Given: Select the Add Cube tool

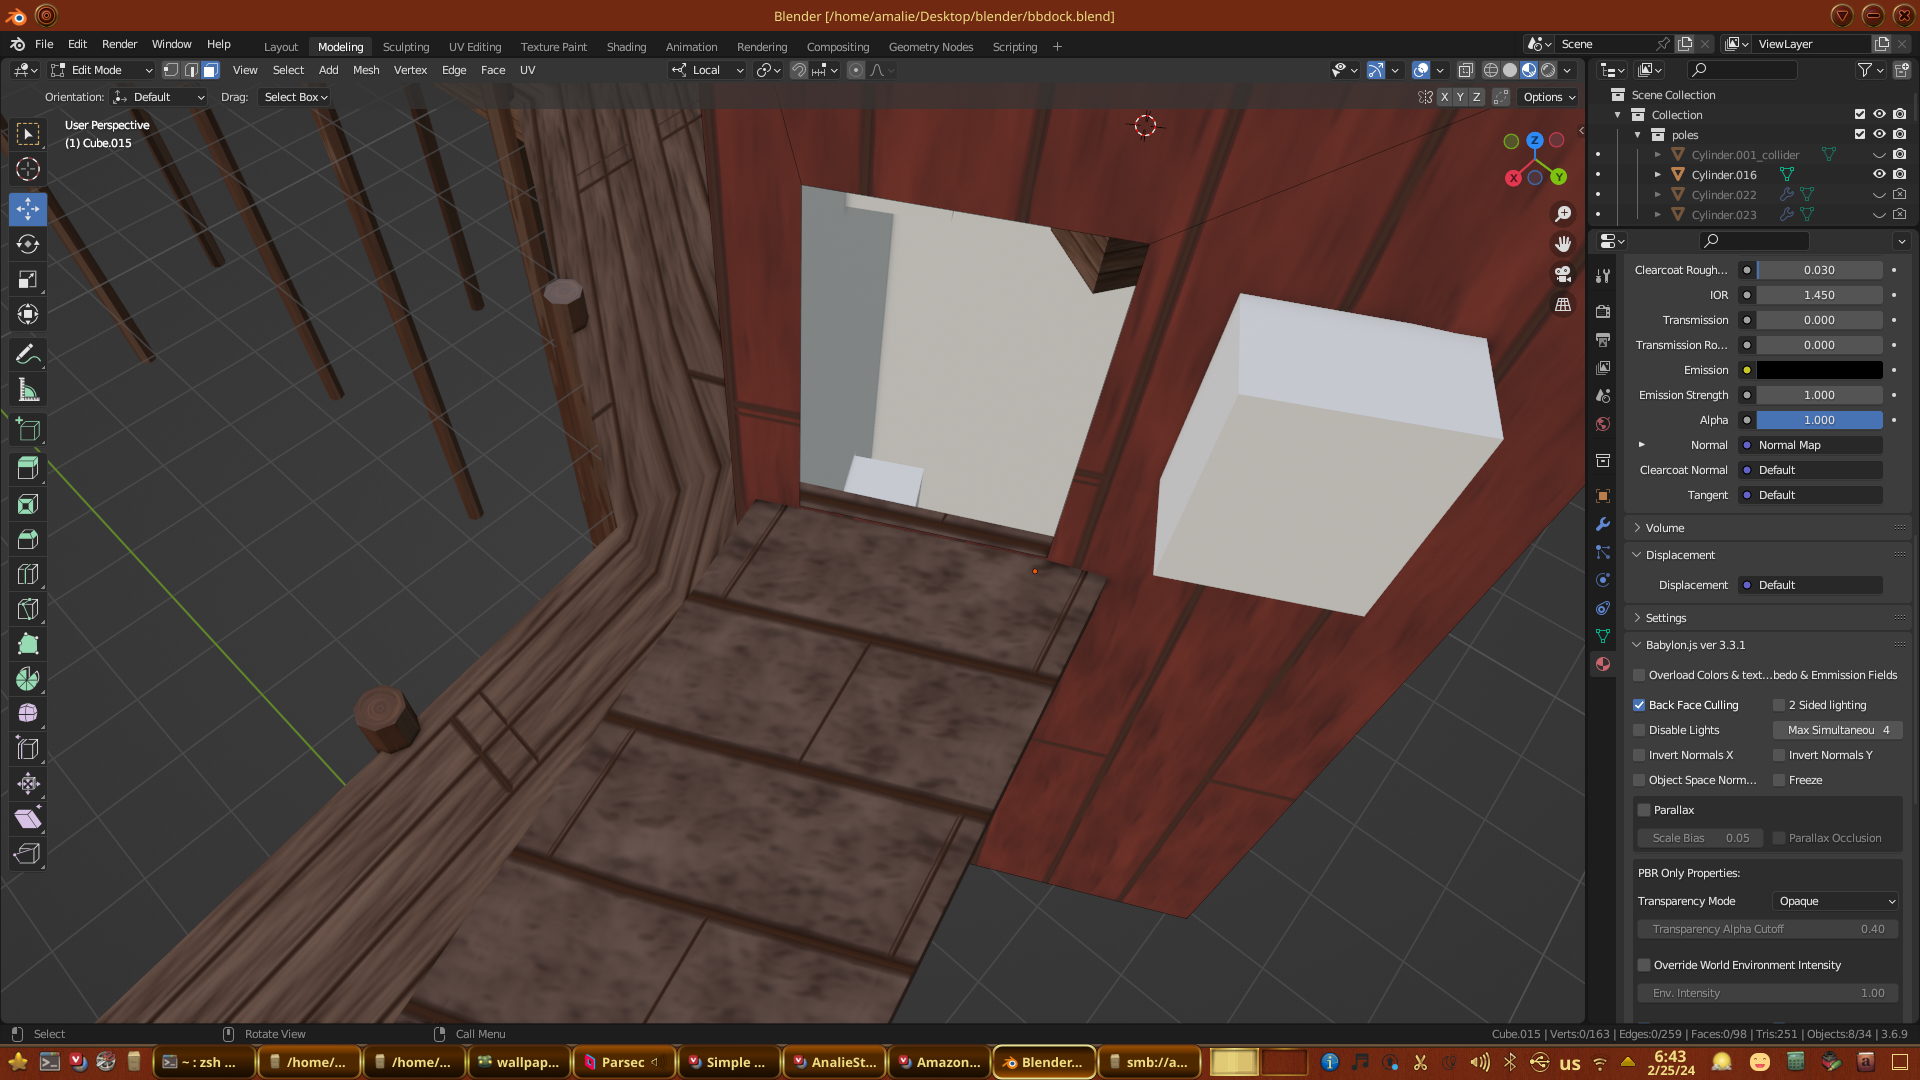Looking at the screenshot, I should click(28, 430).
